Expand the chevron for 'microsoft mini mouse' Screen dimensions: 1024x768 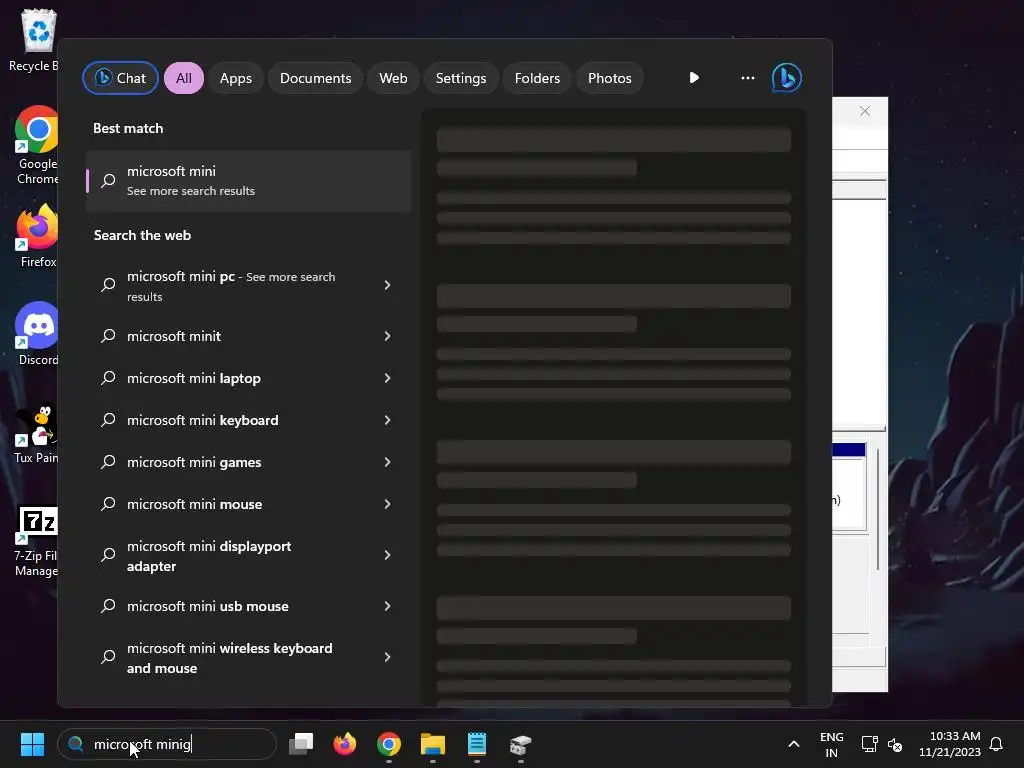(387, 504)
